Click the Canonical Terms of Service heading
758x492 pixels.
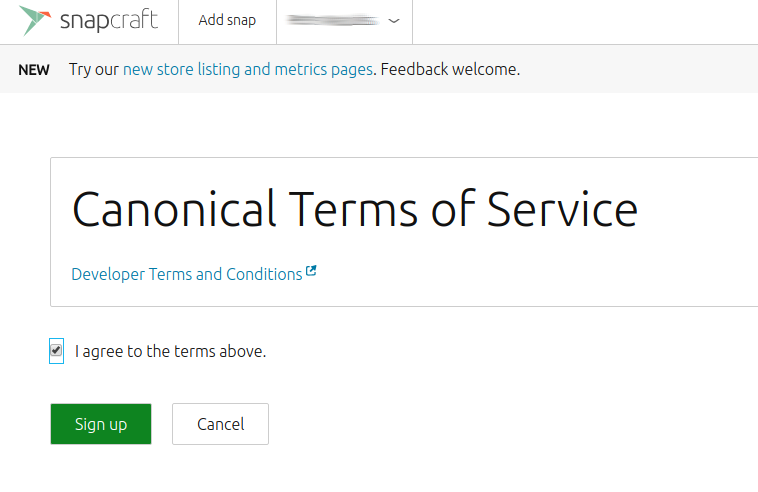click(x=355, y=209)
